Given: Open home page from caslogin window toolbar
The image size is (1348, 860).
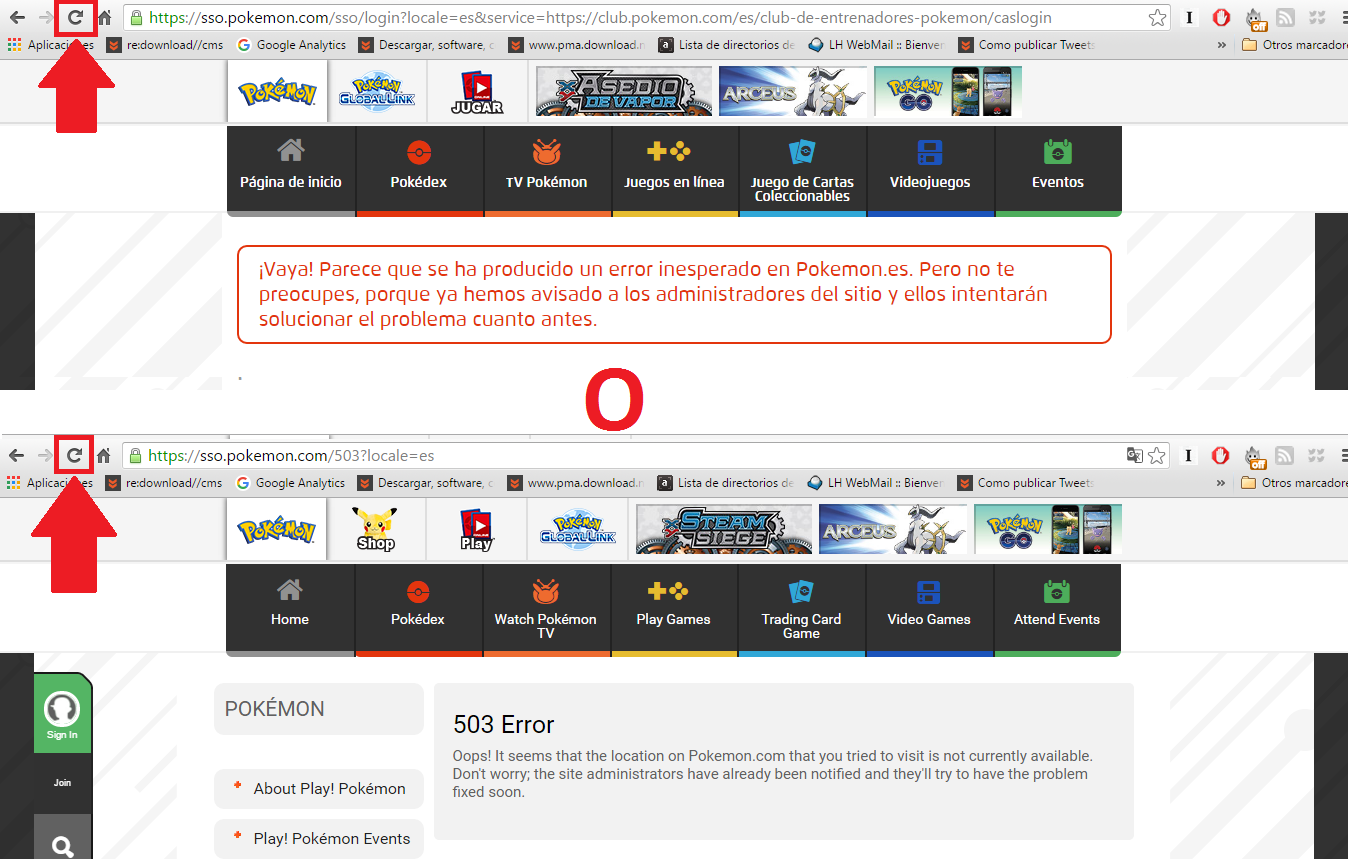Looking at the screenshot, I should tap(104, 17).
